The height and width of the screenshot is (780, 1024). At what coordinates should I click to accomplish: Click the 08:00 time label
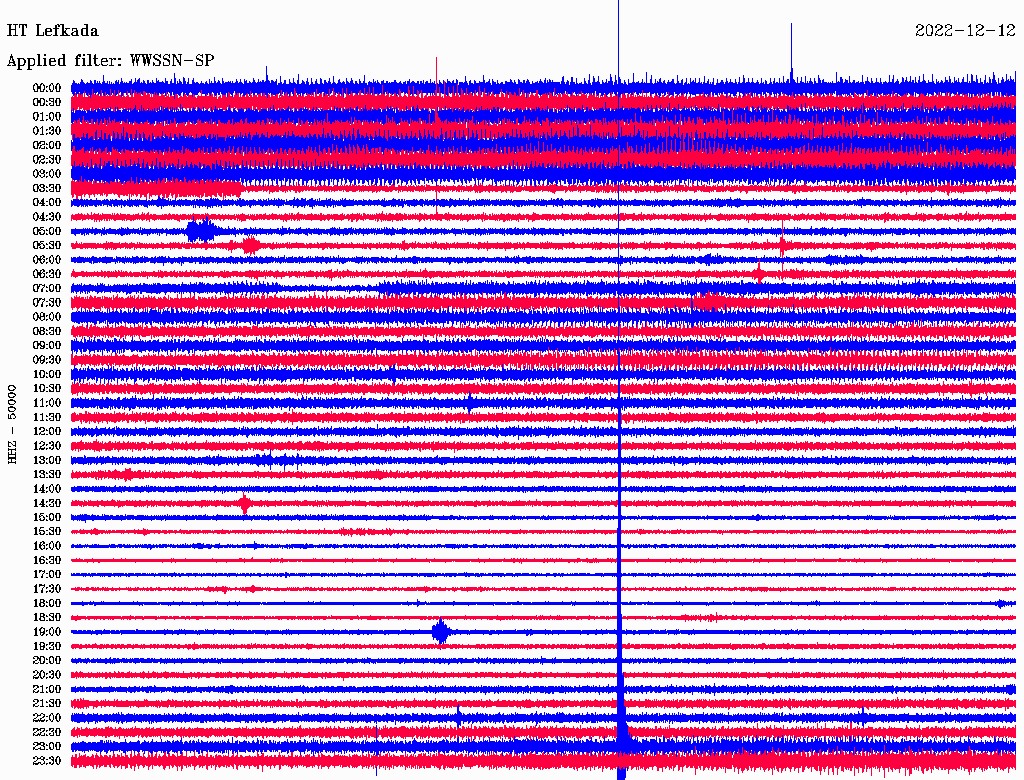coord(47,317)
